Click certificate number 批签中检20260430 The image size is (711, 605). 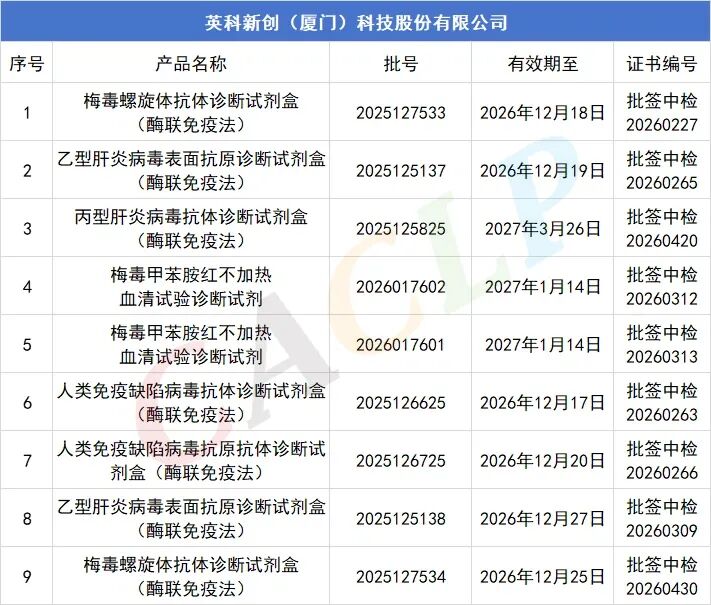[662, 577]
